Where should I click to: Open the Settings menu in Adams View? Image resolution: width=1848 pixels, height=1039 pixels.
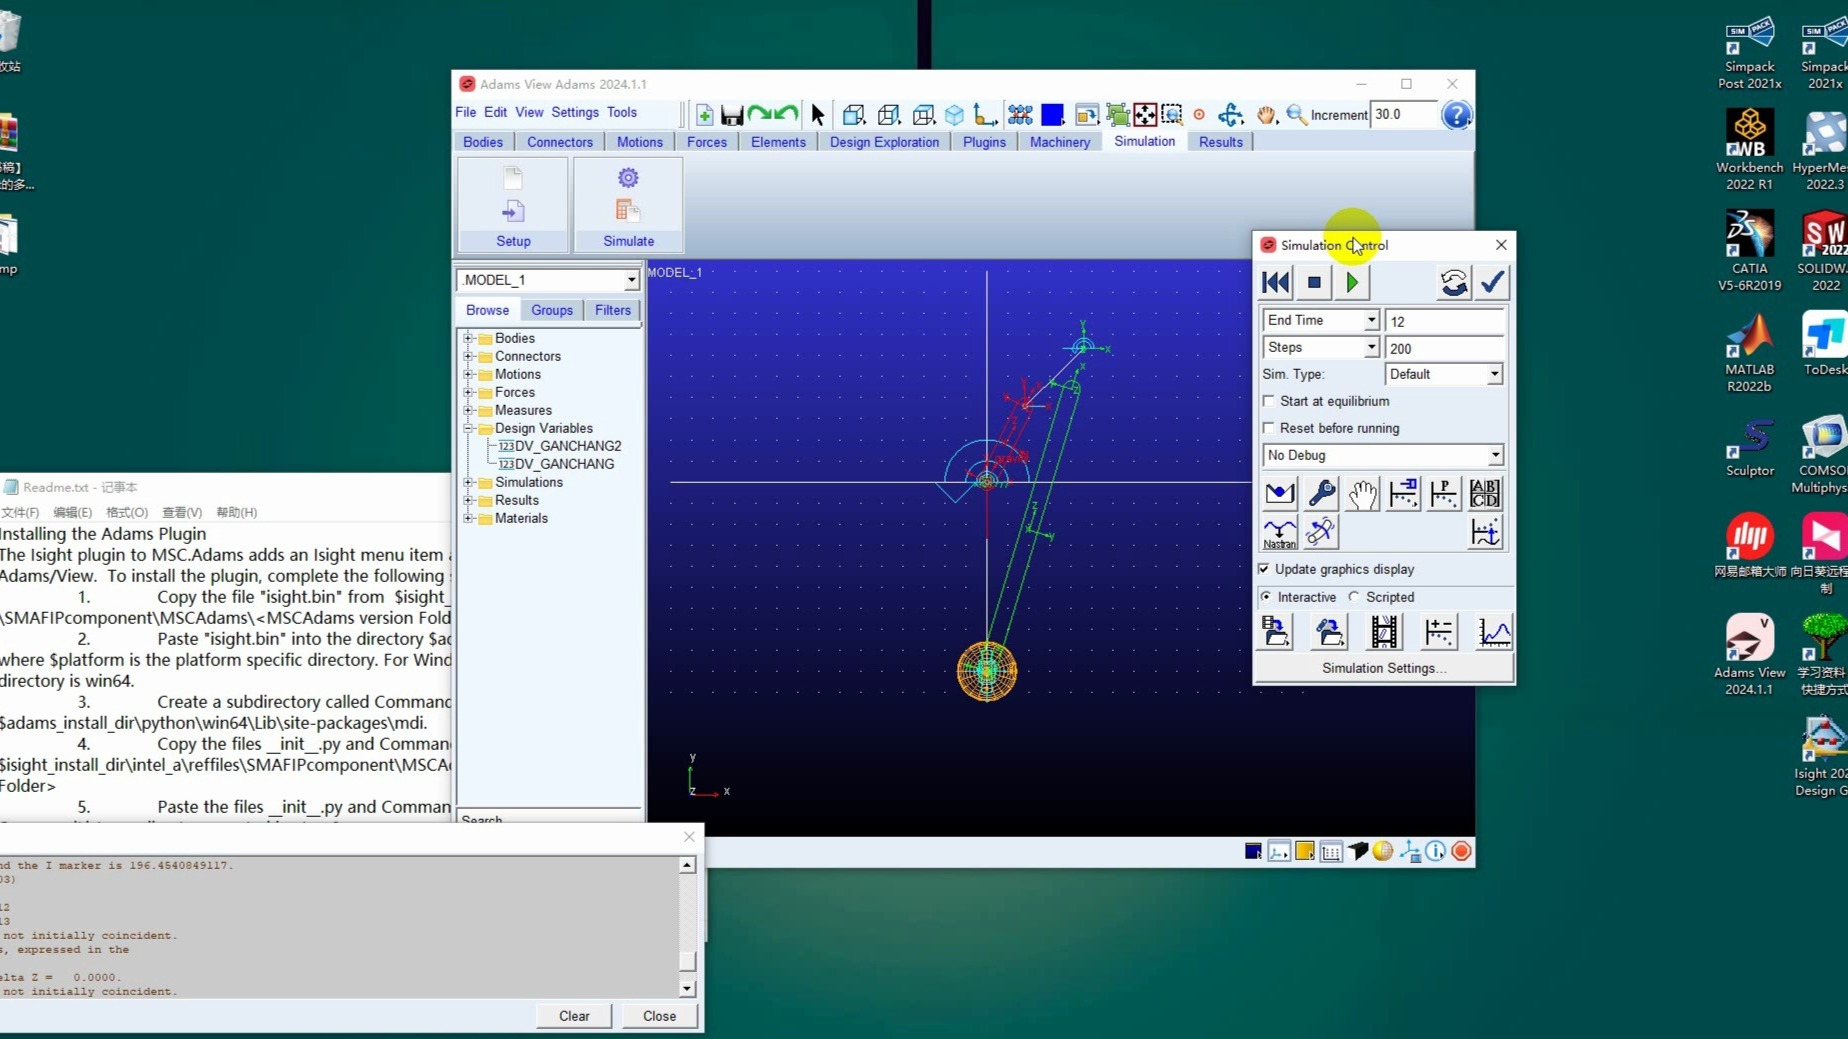tap(575, 113)
